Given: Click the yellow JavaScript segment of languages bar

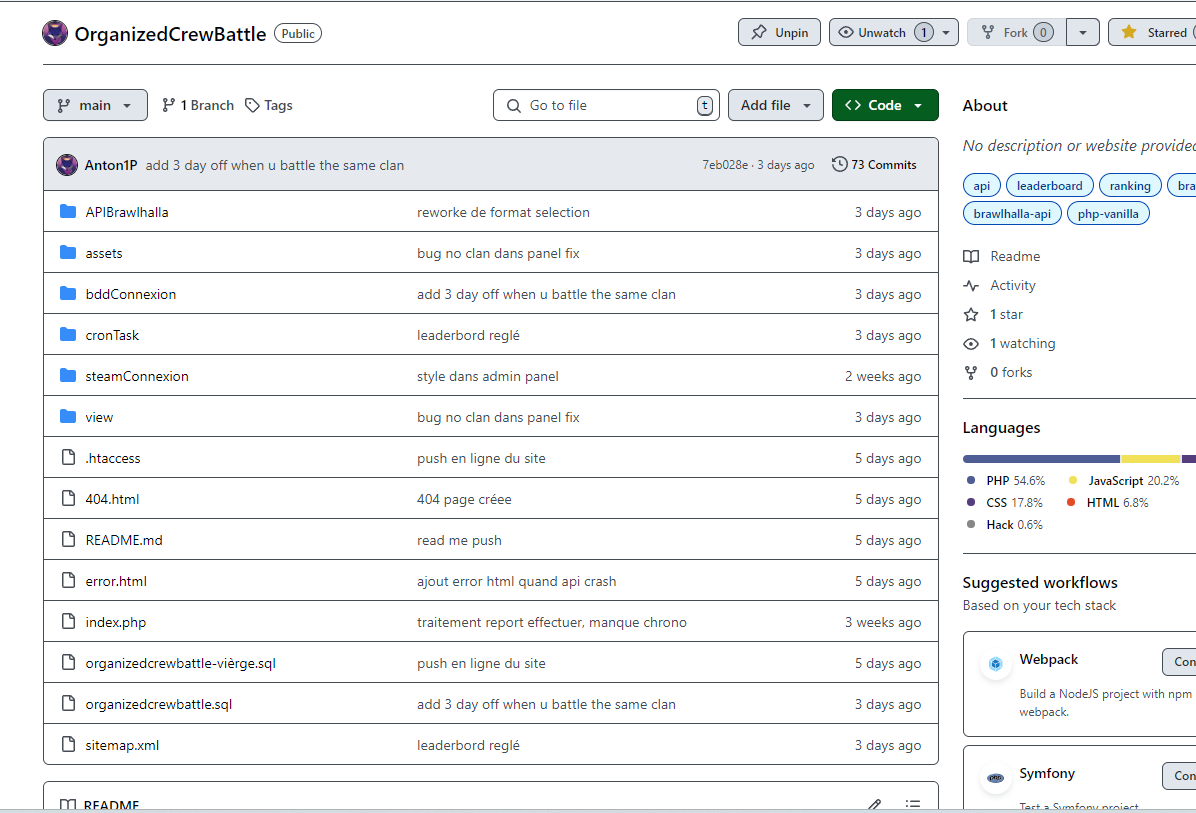Looking at the screenshot, I should (x=1150, y=459).
